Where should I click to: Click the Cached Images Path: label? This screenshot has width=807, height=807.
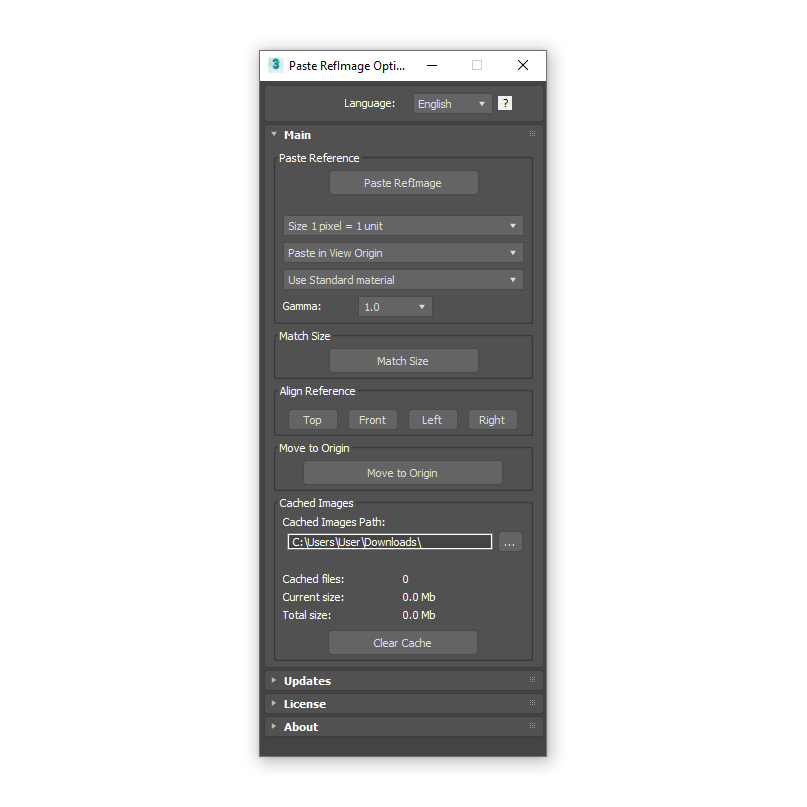(x=334, y=522)
